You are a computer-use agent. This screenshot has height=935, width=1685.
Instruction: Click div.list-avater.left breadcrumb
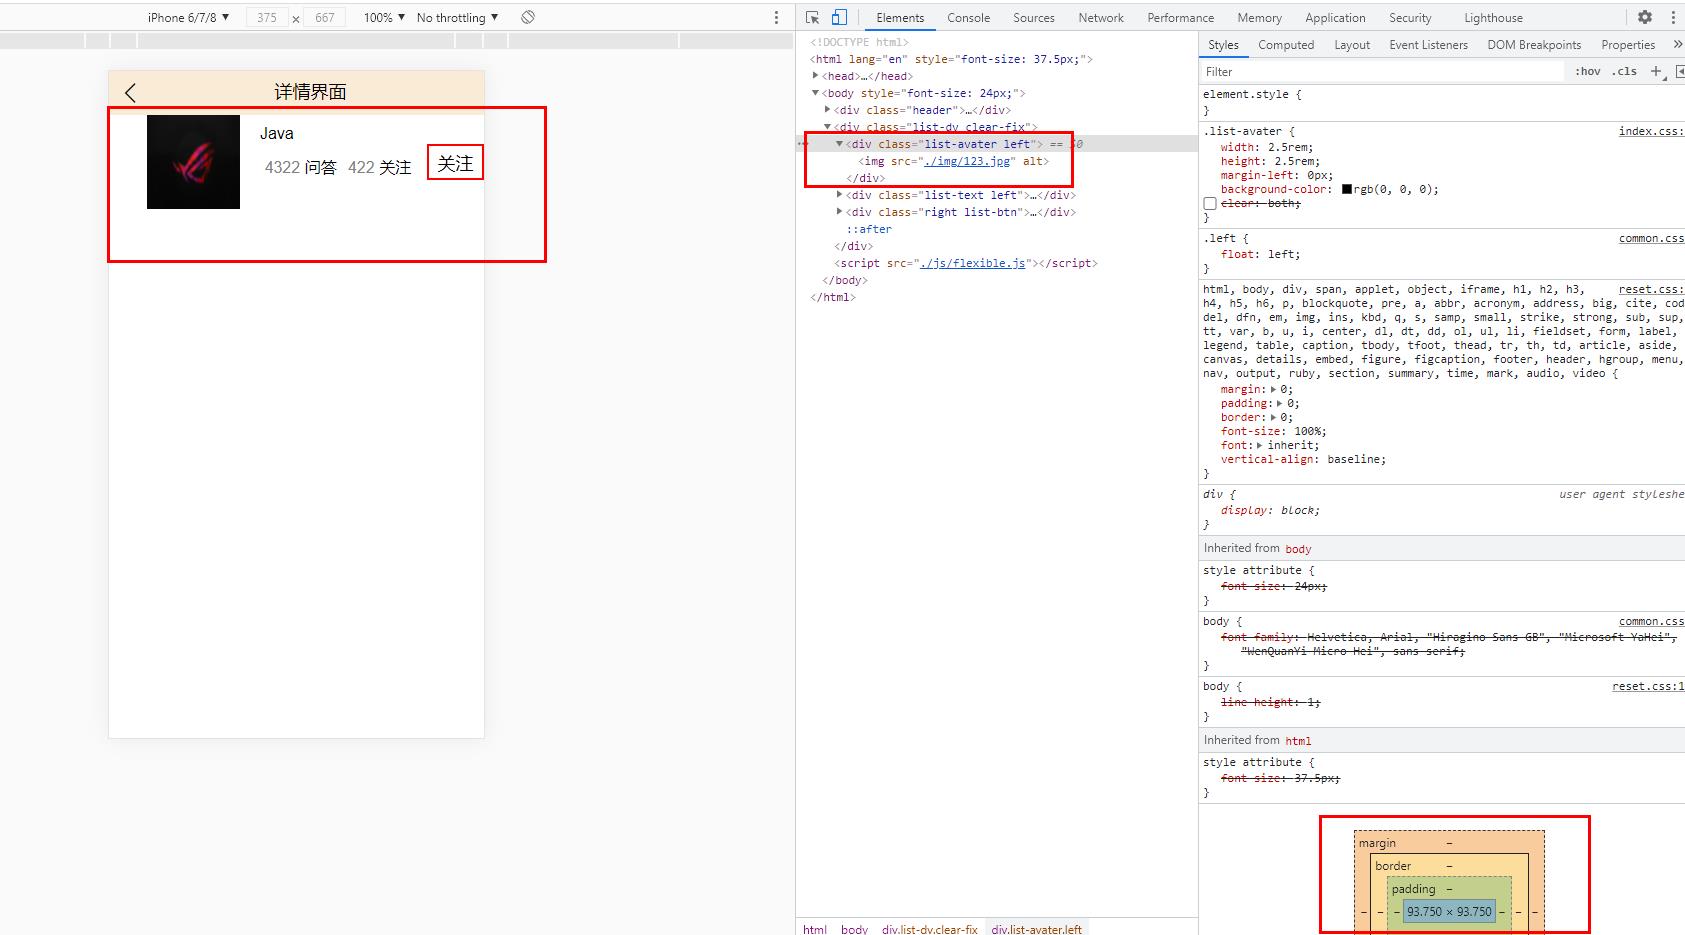click(1036, 929)
